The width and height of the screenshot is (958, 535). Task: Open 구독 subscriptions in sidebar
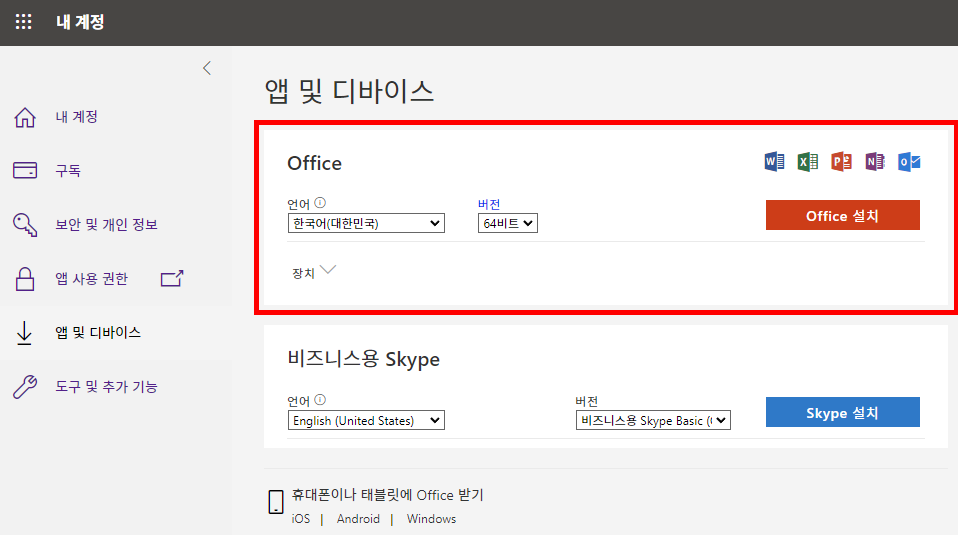click(x=68, y=171)
